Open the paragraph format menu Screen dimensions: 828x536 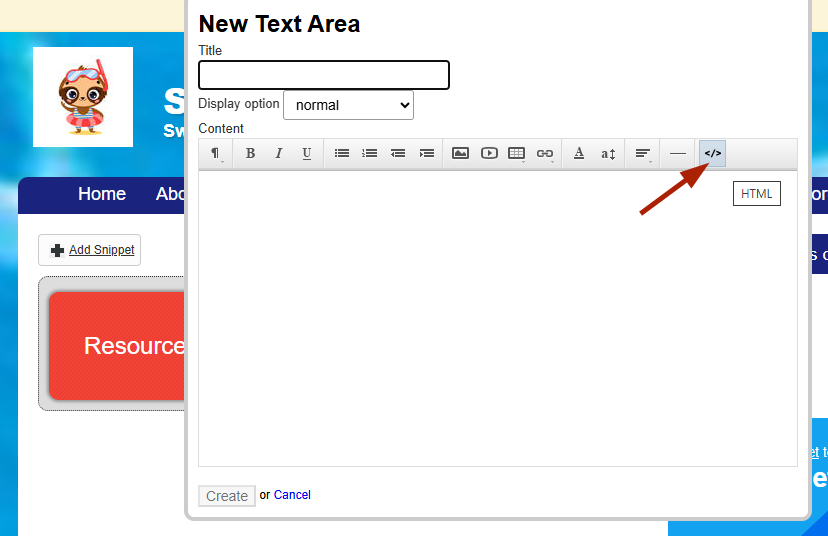pyautogui.click(x=216, y=153)
